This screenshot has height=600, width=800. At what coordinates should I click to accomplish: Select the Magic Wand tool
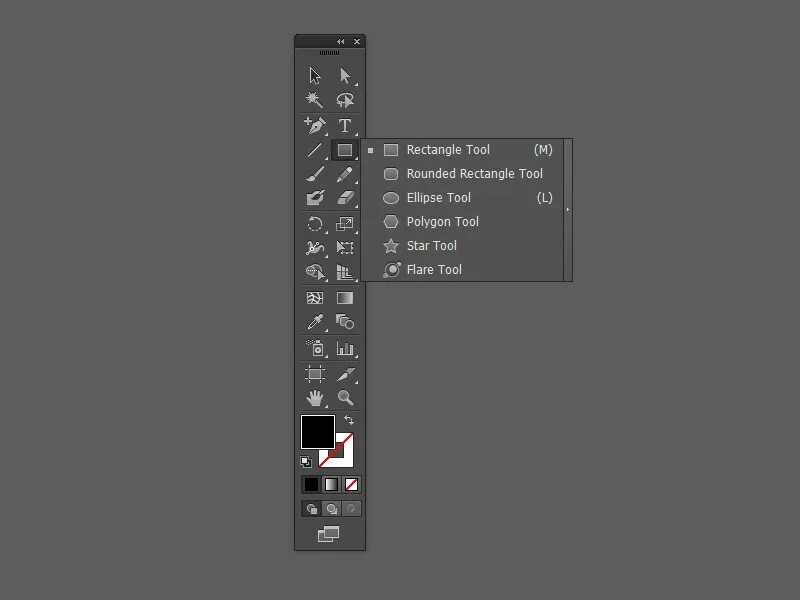pyautogui.click(x=313, y=100)
